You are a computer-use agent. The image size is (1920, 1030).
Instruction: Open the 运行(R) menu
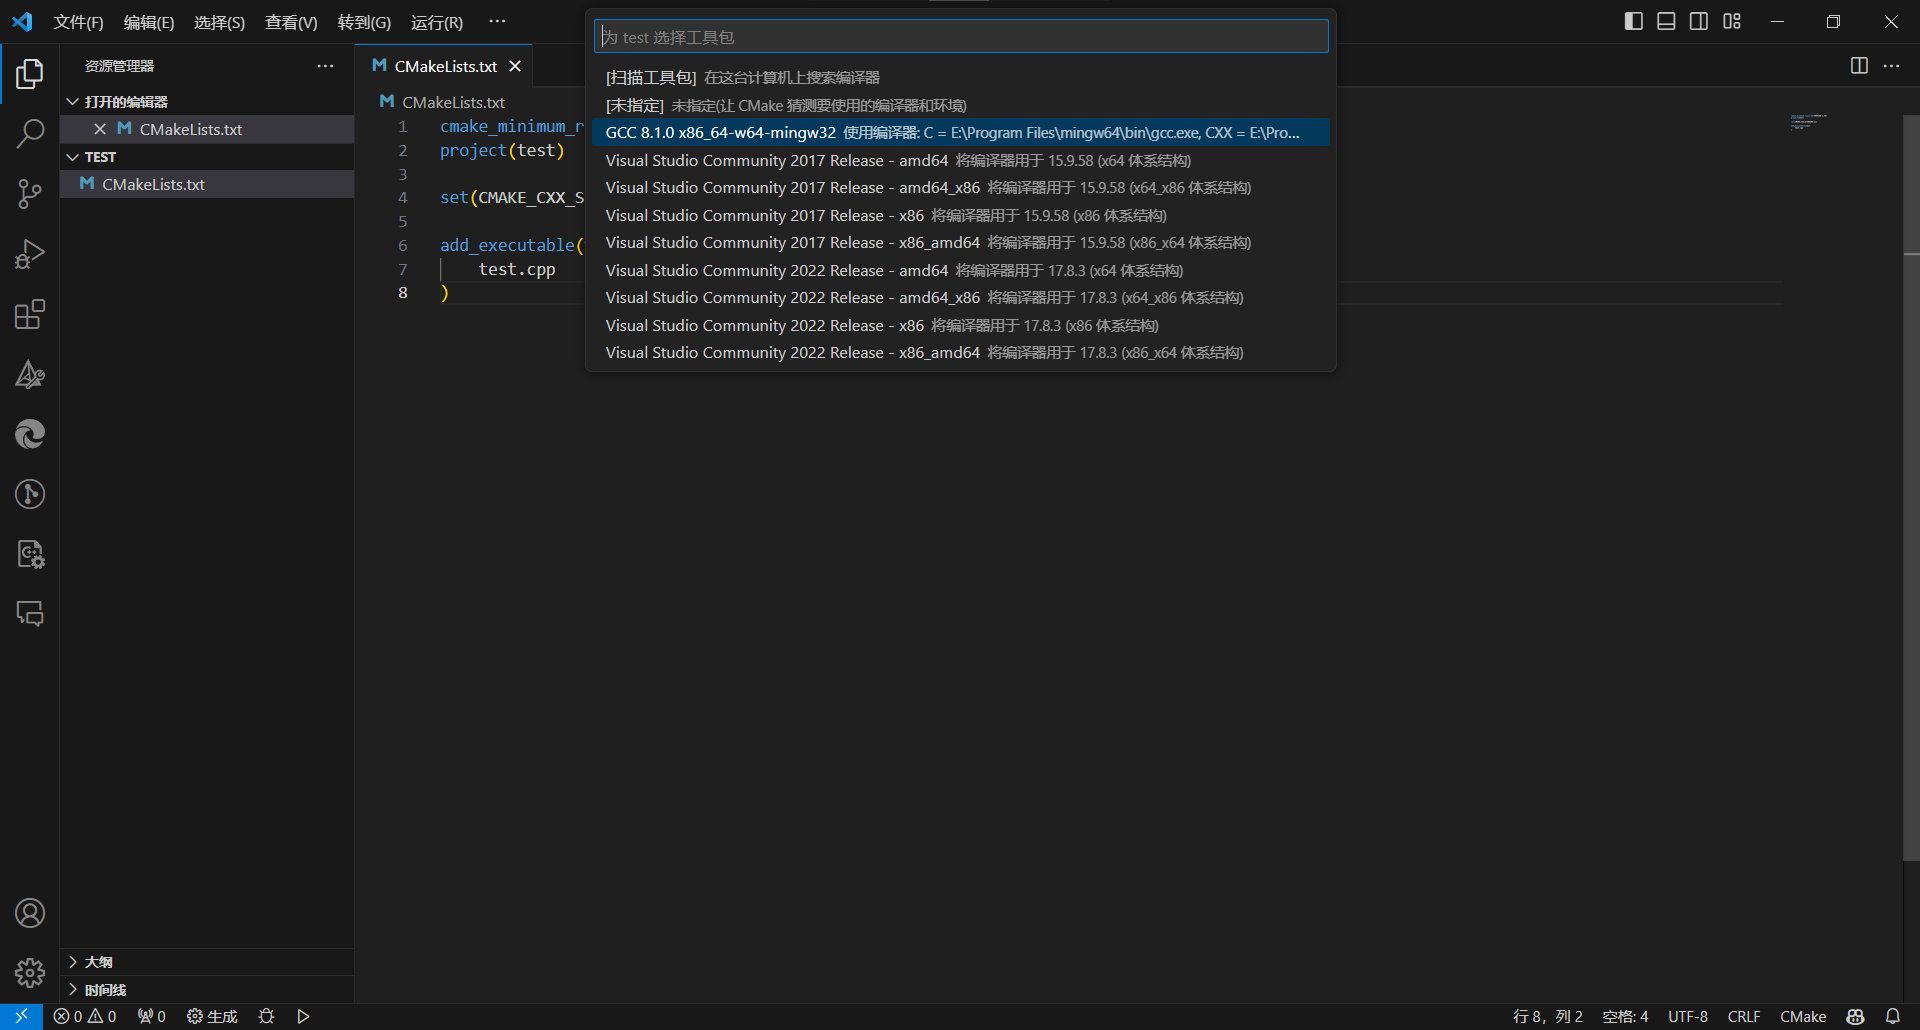click(436, 22)
